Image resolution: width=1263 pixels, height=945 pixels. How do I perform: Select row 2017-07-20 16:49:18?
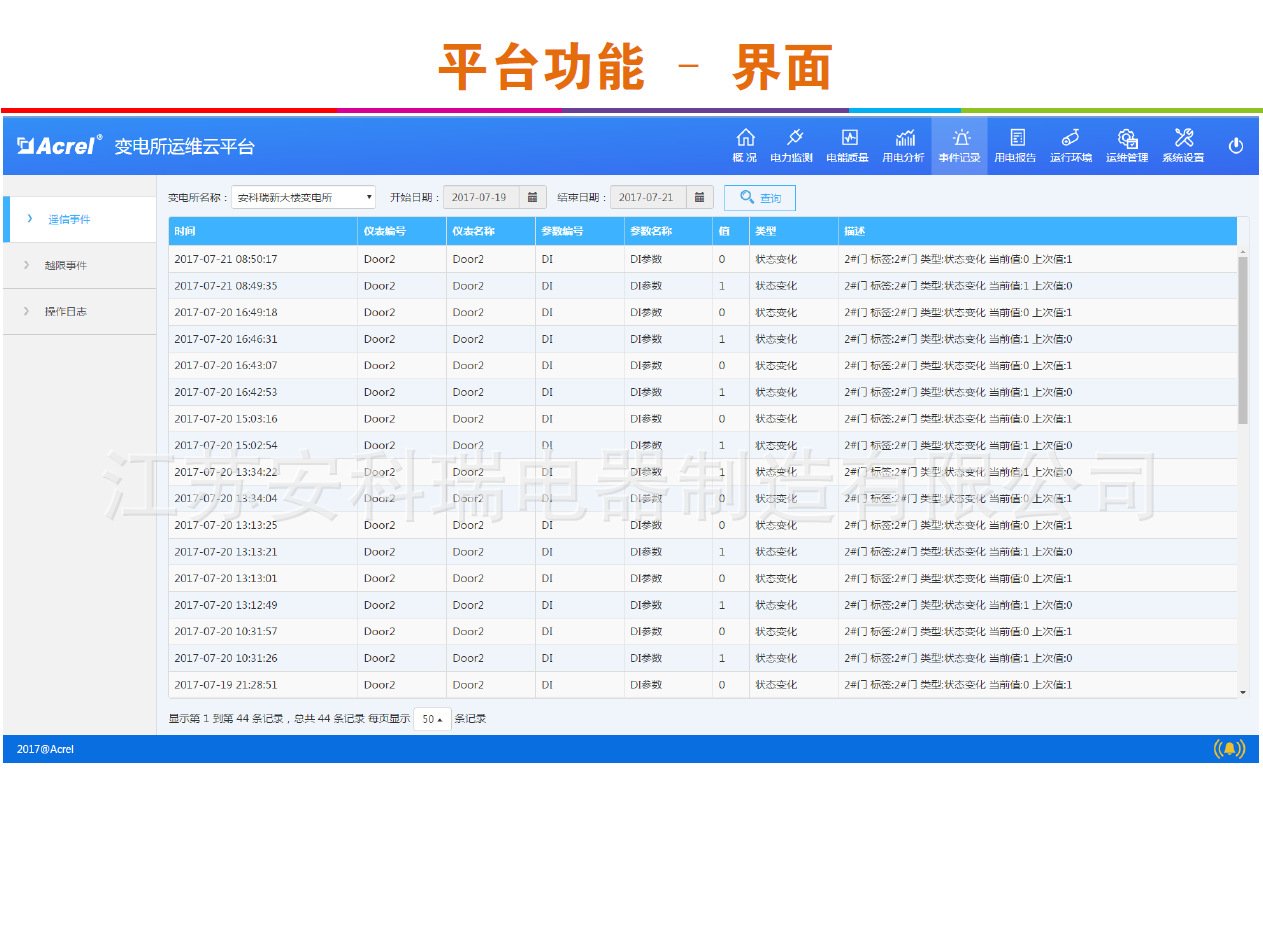click(703, 312)
